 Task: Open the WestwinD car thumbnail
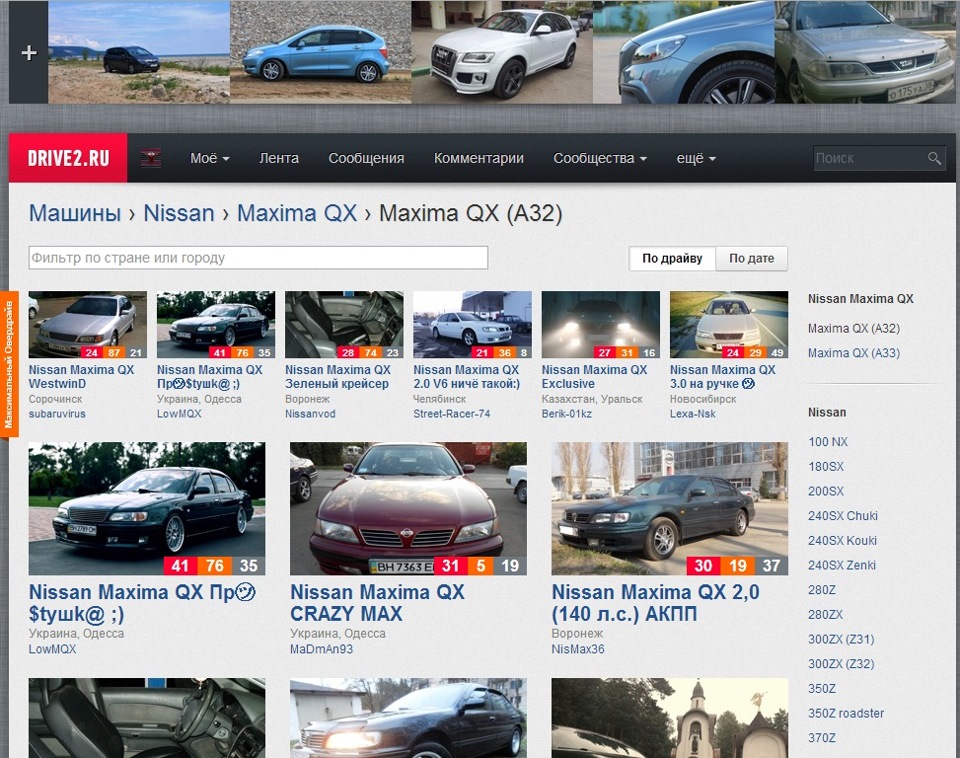pyautogui.click(x=88, y=325)
